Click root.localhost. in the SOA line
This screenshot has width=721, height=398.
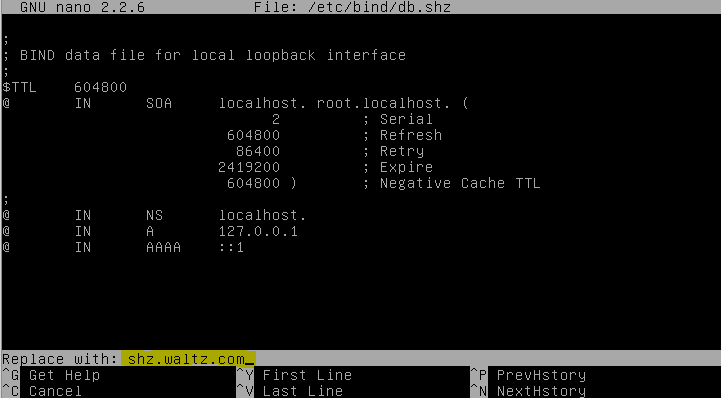(x=383, y=103)
